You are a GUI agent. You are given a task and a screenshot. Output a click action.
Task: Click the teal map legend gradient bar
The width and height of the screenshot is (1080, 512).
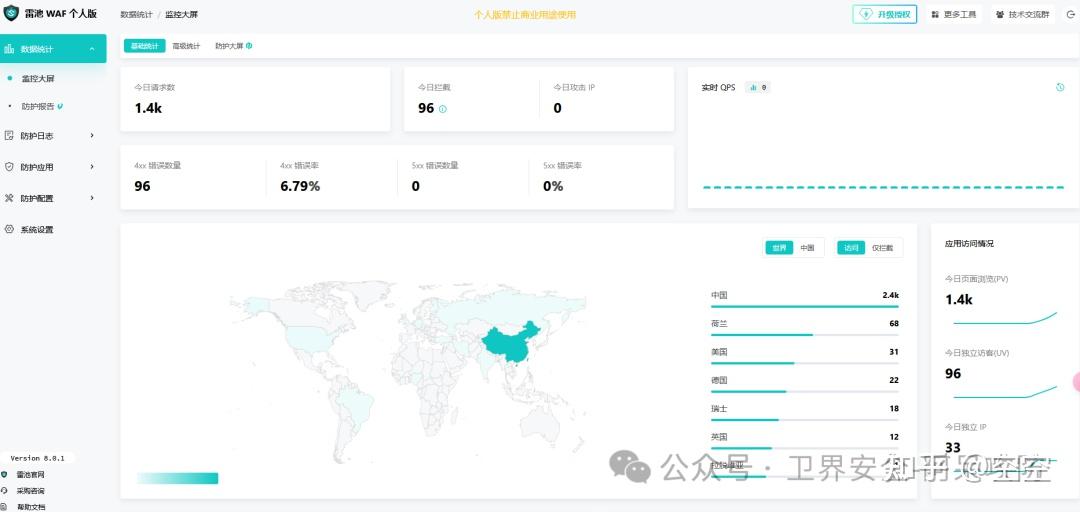[177, 478]
